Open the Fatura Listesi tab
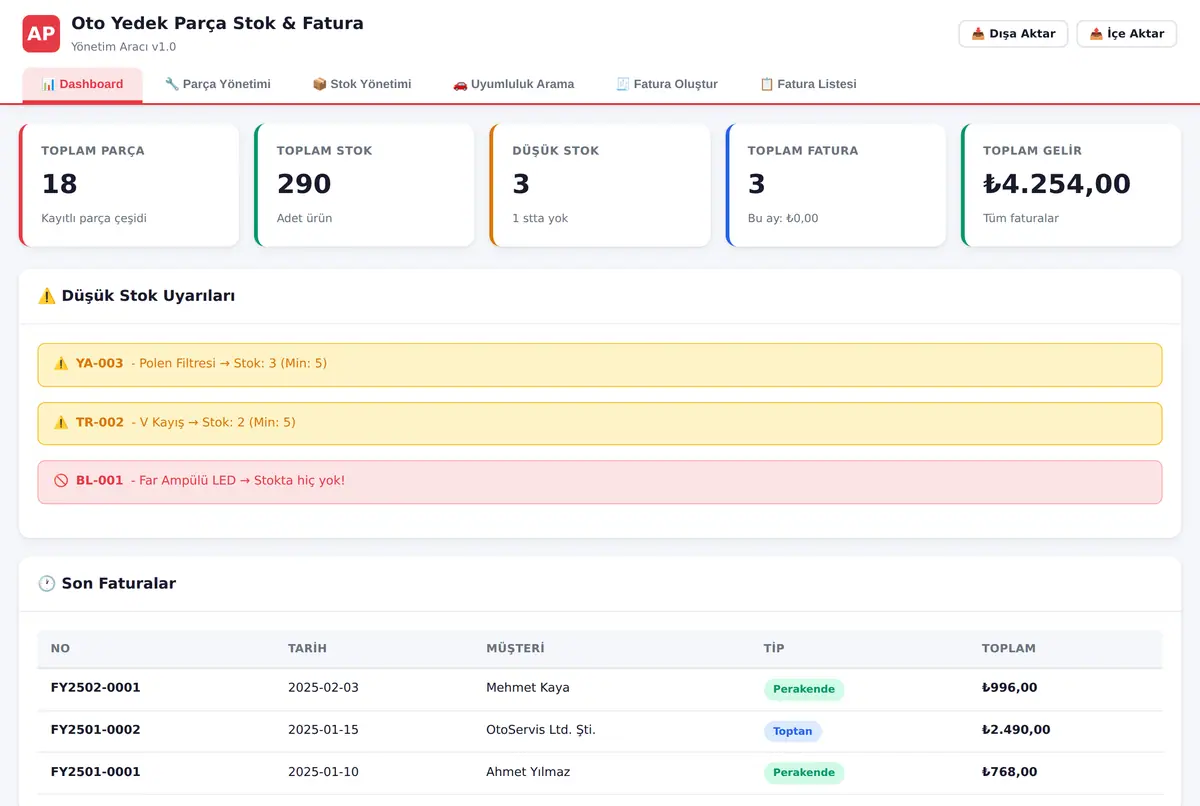1200x806 pixels. tap(808, 85)
